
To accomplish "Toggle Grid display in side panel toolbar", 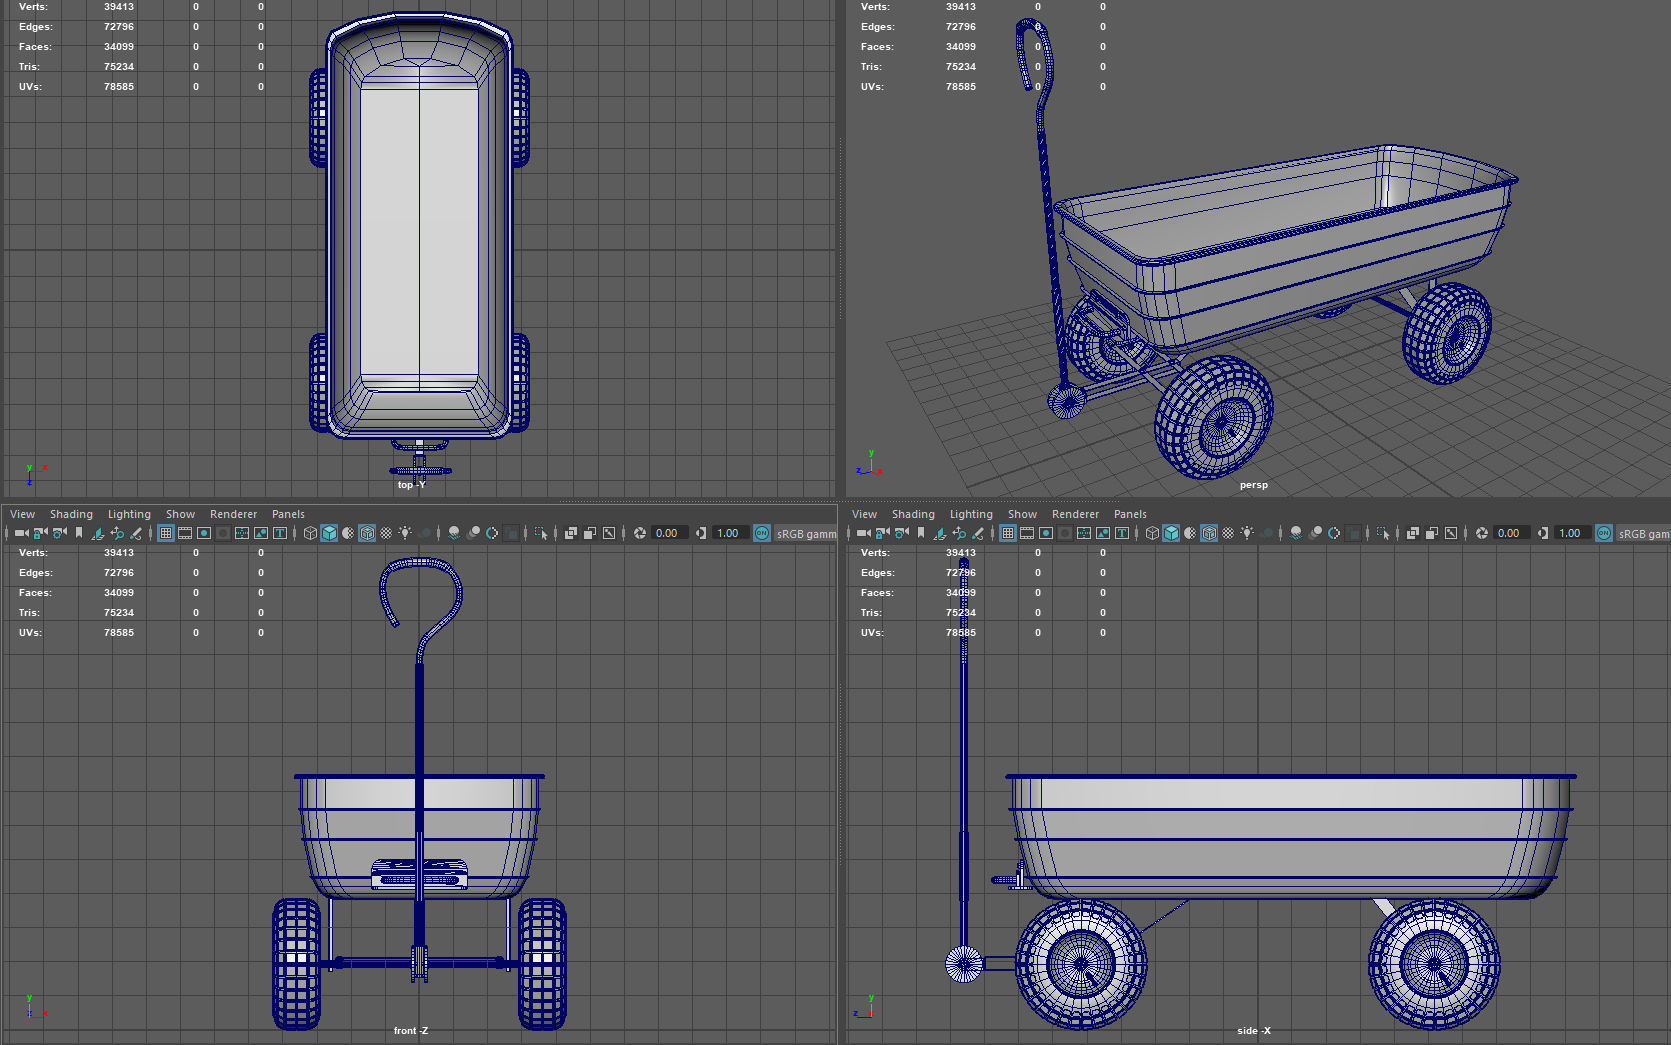I will coord(1008,533).
